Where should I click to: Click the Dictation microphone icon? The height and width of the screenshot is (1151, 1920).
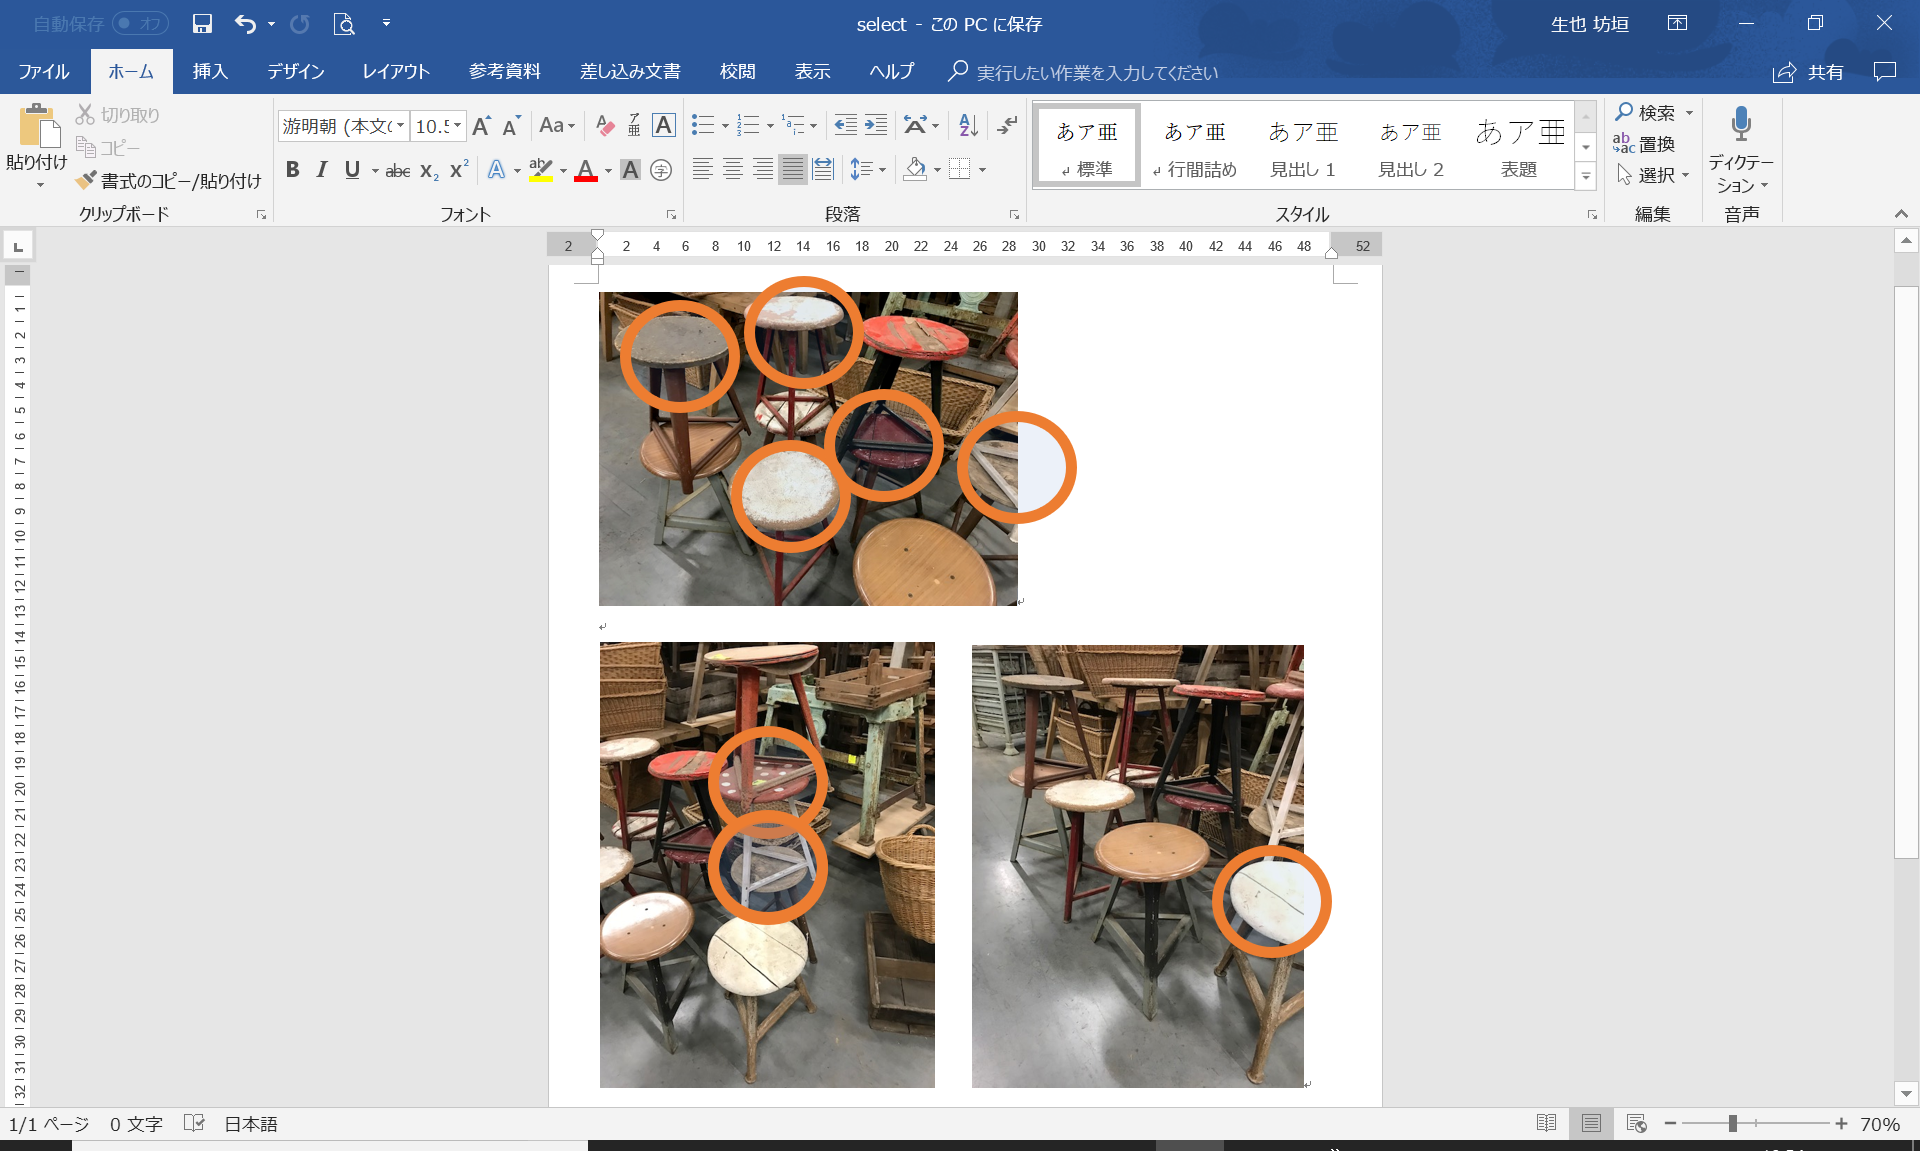(x=1740, y=124)
